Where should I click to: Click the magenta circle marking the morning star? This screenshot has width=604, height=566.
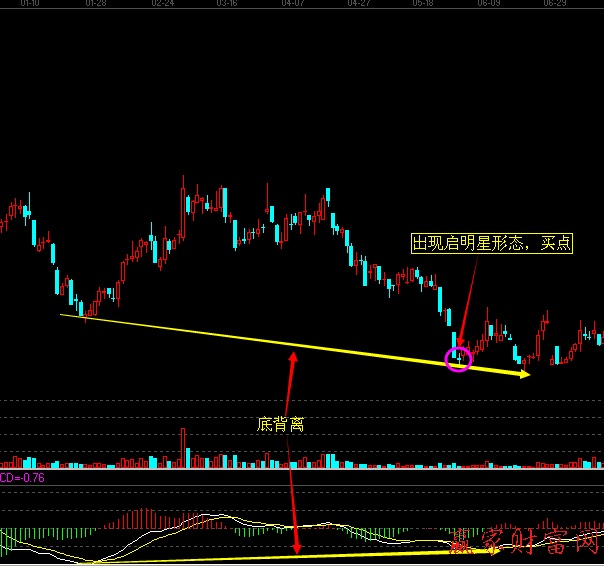pos(458,357)
